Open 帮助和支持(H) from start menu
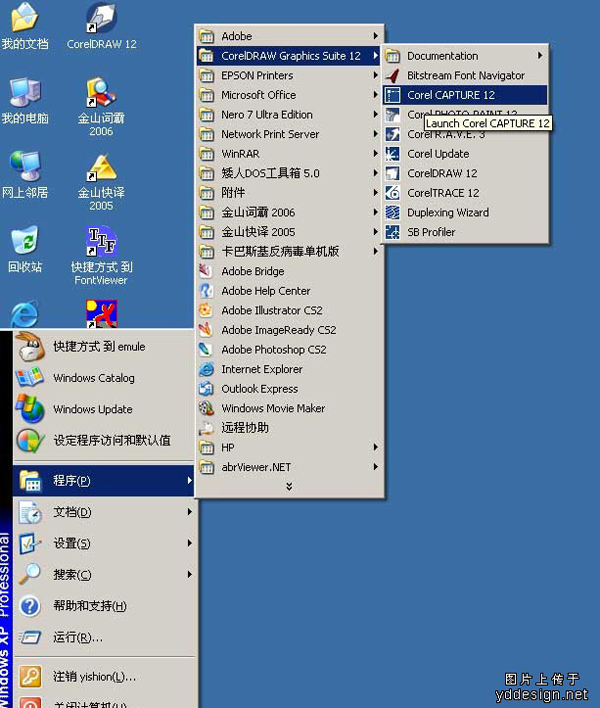The height and width of the screenshot is (708, 600). click(105, 606)
